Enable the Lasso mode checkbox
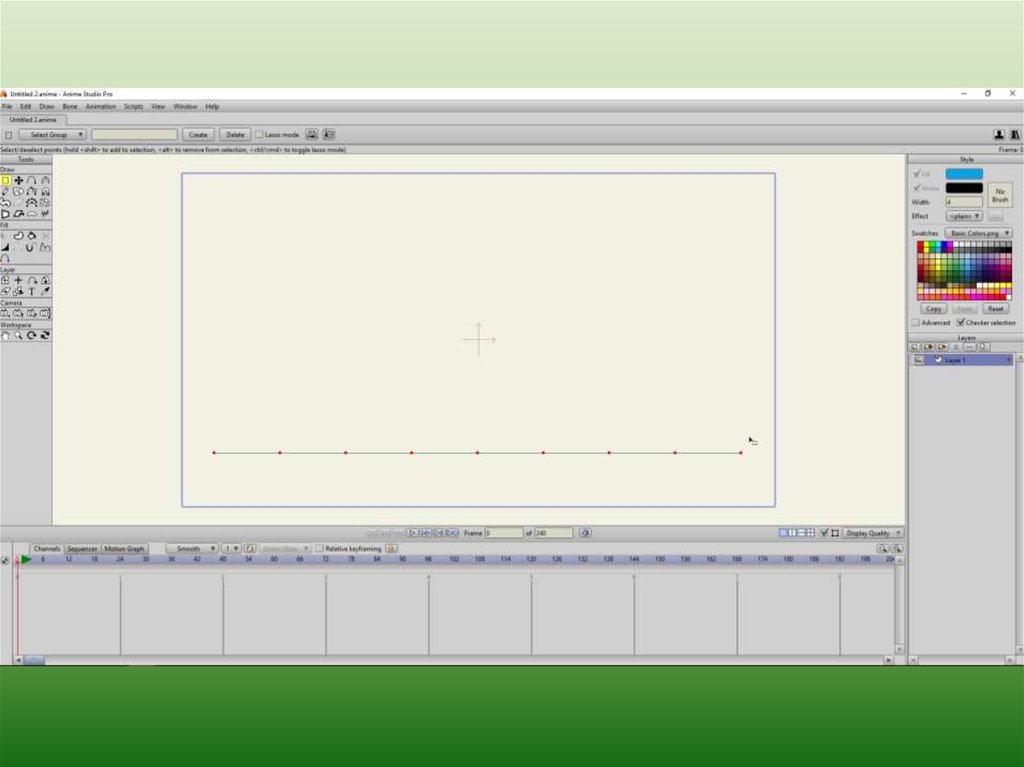Screen dimensions: 1024x767 pos(259,135)
